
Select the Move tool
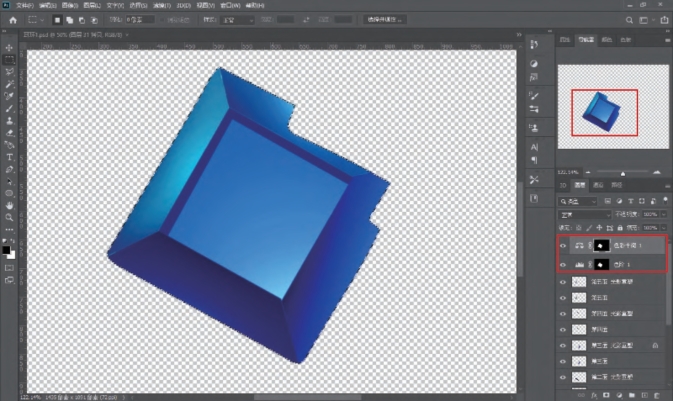(9, 48)
